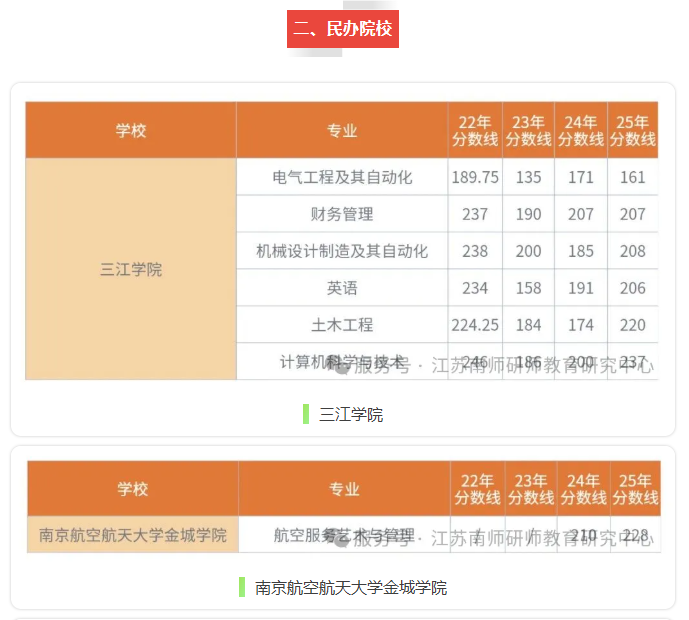The image size is (689, 620).
Task: Click the 财务管理 major cell
Action: click(x=342, y=214)
